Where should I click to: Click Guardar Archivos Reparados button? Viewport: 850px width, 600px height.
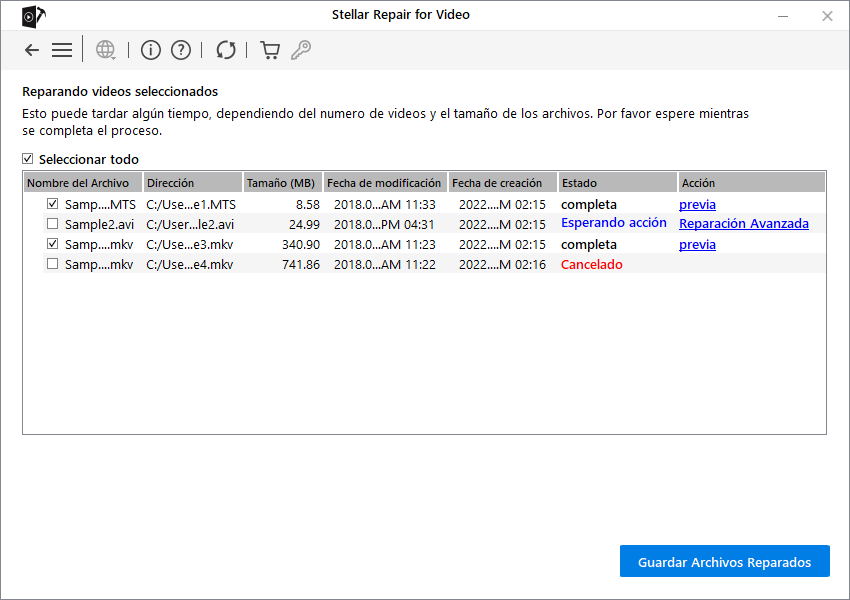pyautogui.click(x=725, y=562)
